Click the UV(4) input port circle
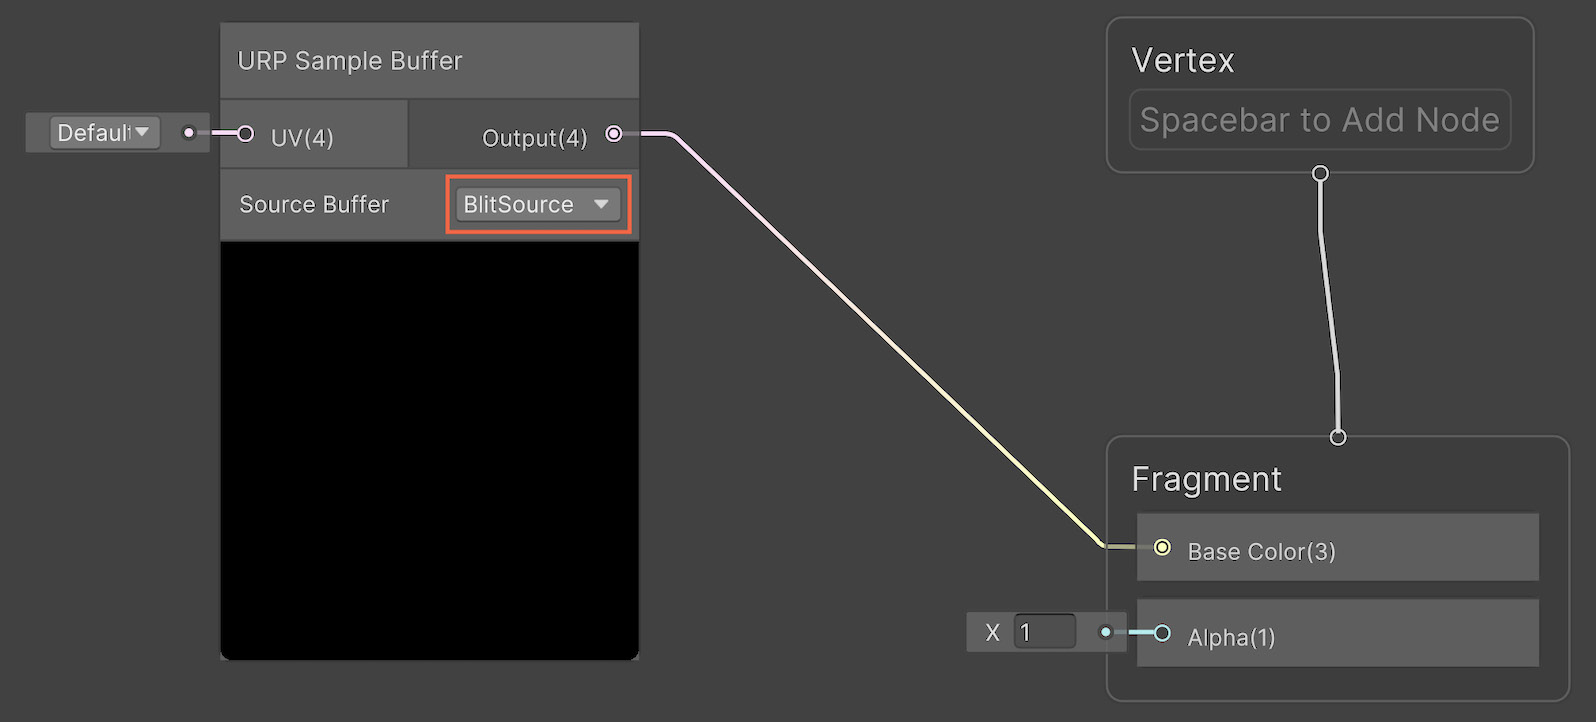 [x=245, y=134]
